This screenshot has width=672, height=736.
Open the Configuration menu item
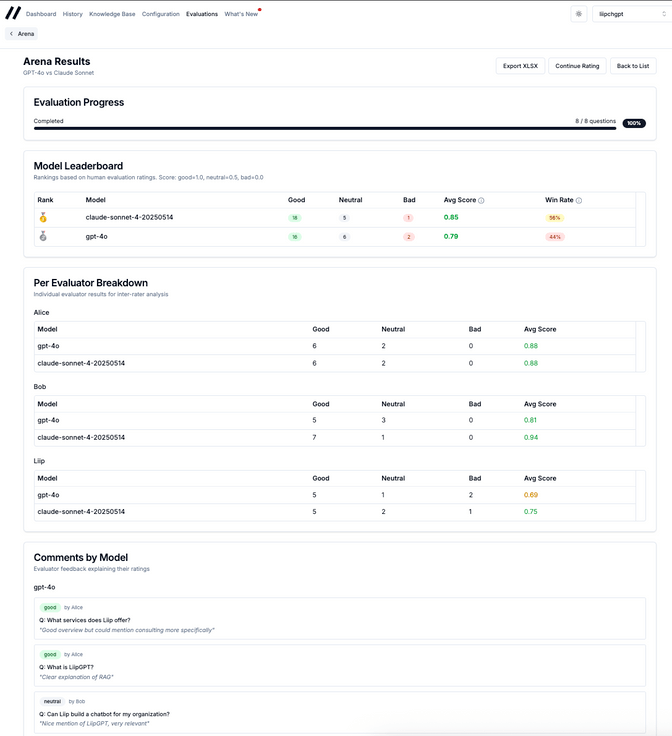pyautogui.click(x=161, y=14)
